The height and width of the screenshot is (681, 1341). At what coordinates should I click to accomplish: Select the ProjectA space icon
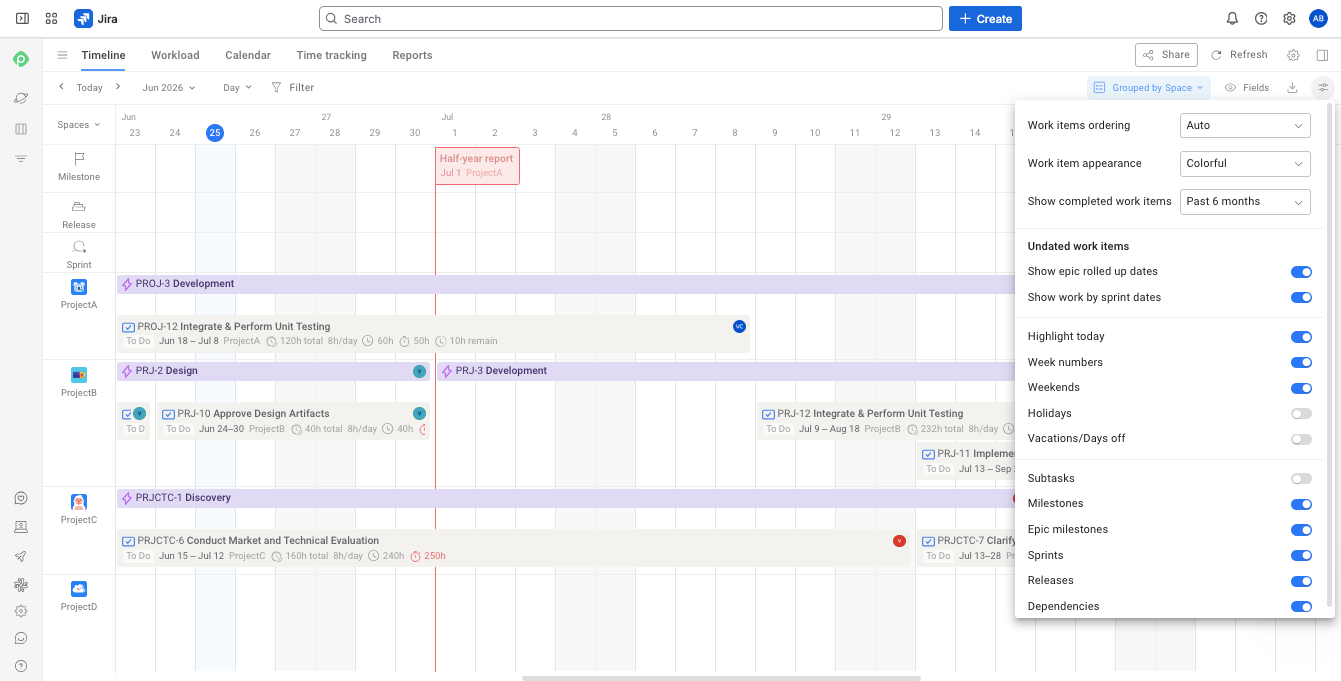[79, 287]
